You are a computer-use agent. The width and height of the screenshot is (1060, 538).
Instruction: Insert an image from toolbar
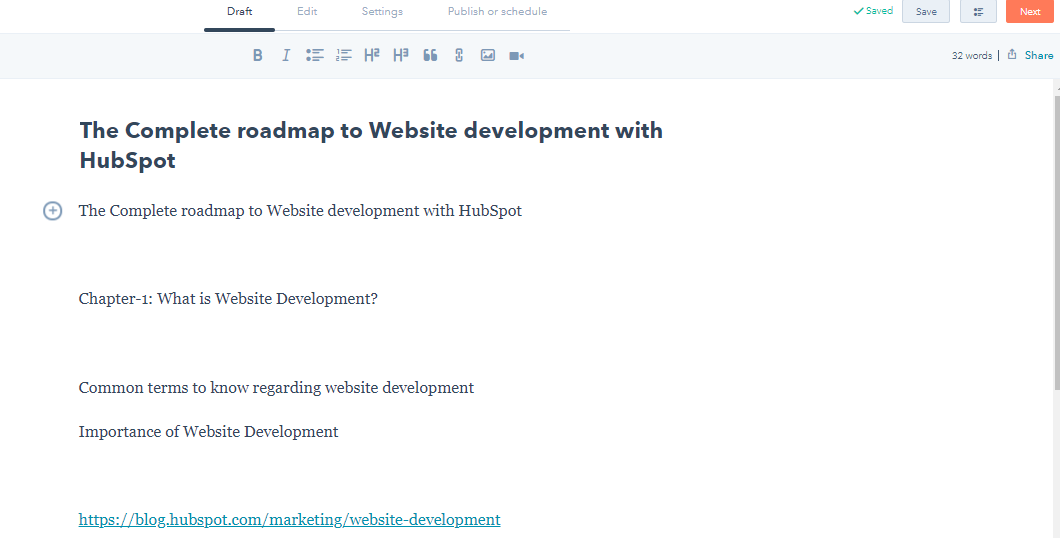click(488, 55)
